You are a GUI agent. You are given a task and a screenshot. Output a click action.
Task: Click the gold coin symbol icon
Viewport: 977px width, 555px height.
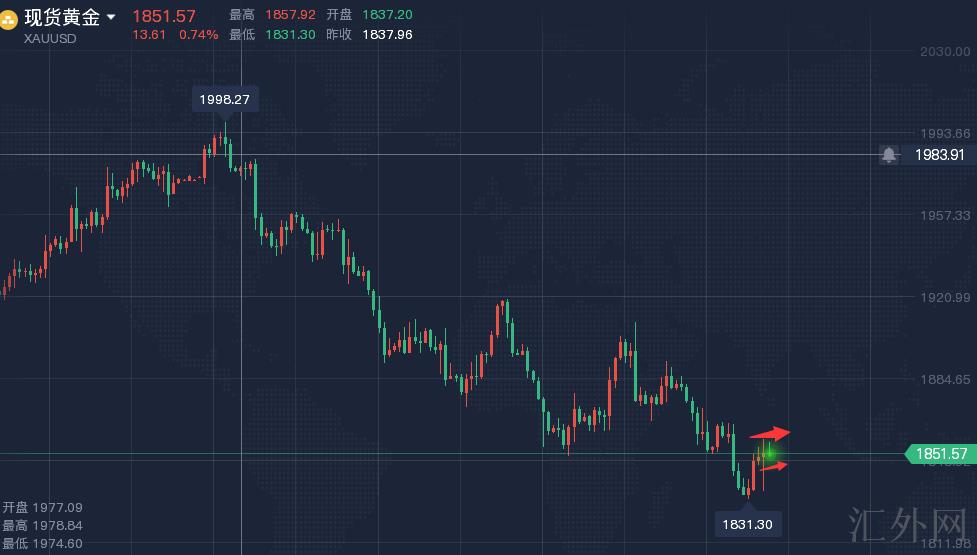[12, 18]
